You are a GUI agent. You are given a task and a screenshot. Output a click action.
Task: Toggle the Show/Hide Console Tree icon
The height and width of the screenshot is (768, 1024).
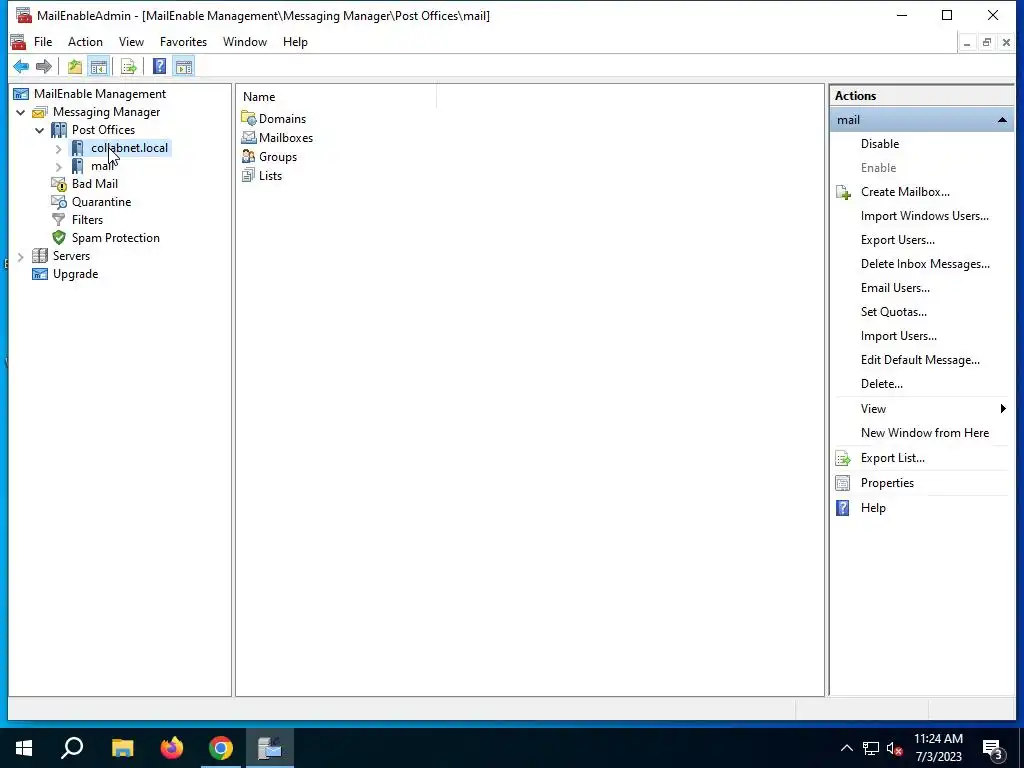[99, 66]
